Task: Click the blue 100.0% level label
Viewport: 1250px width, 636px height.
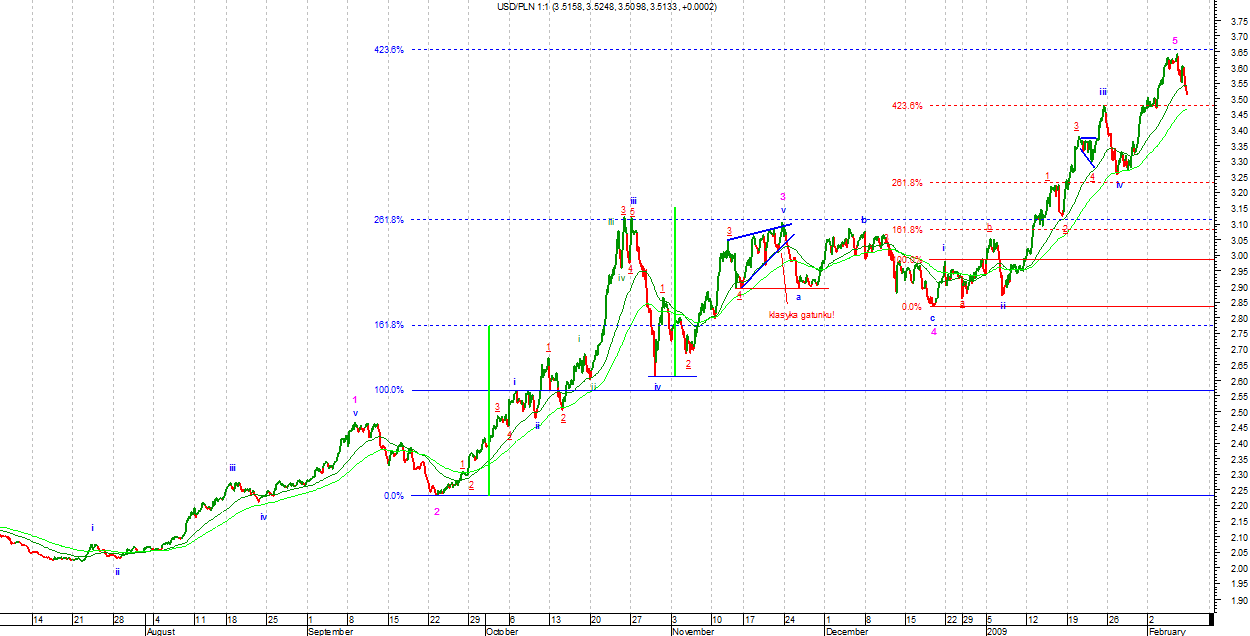Action: point(390,390)
